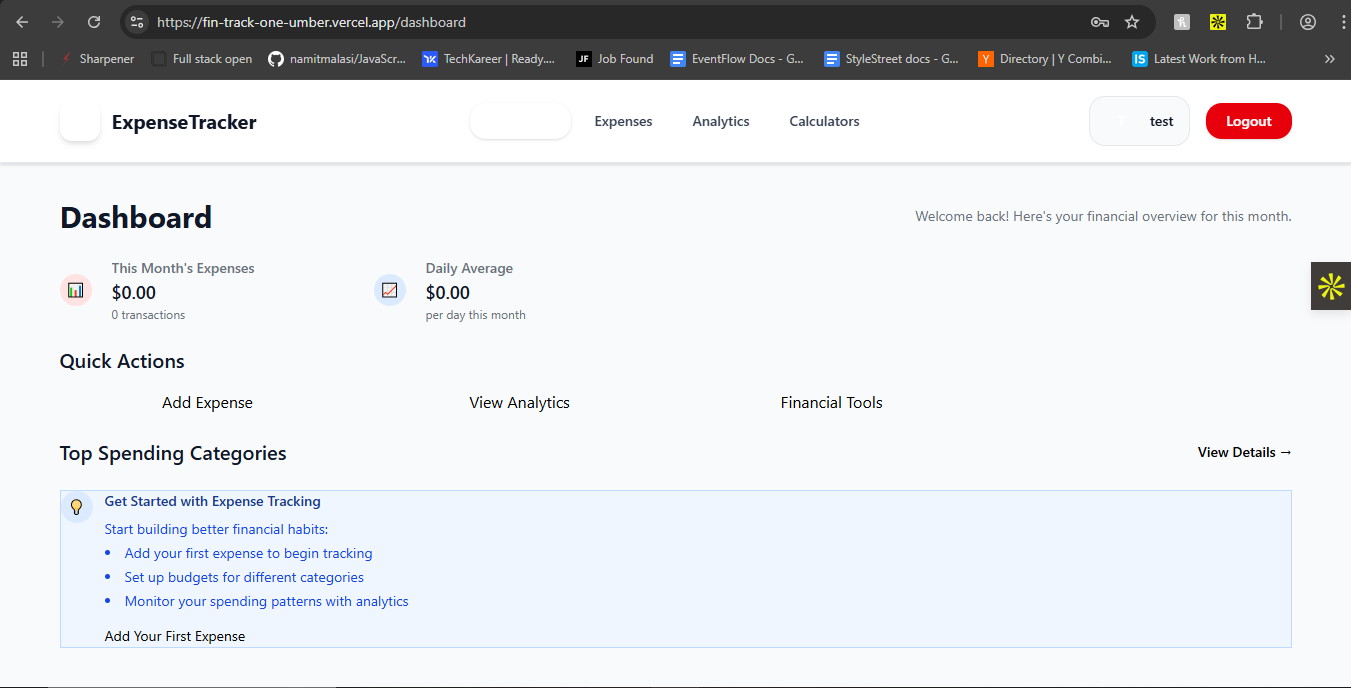Click the Quick Actions heading
This screenshot has height=688, width=1351.
point(122,361)
